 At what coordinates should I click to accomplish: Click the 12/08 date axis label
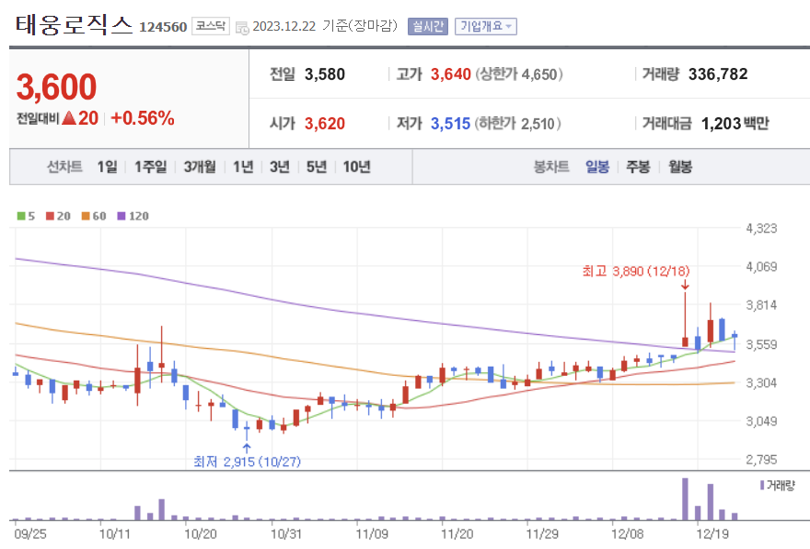click(627, 534)
